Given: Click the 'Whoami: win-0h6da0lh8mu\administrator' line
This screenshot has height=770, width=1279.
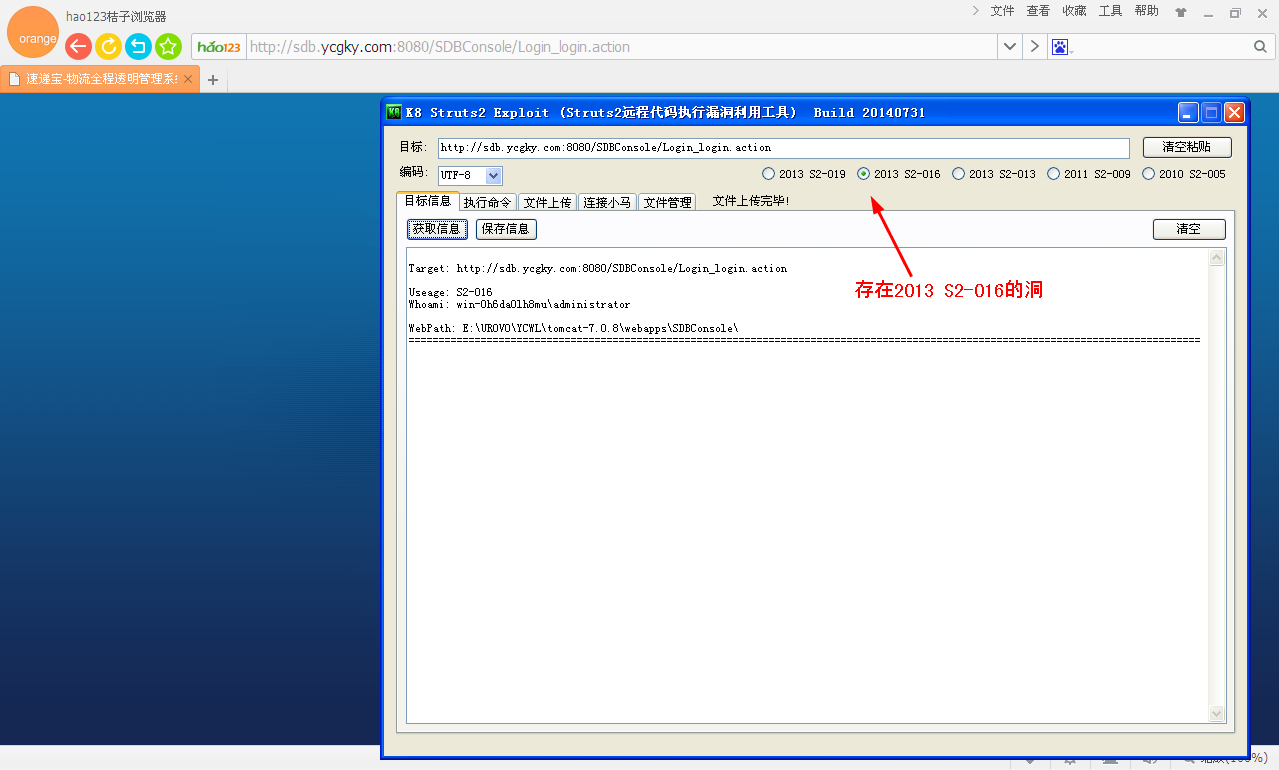Looking at the screenshot, I should click(x=519, y=304).
